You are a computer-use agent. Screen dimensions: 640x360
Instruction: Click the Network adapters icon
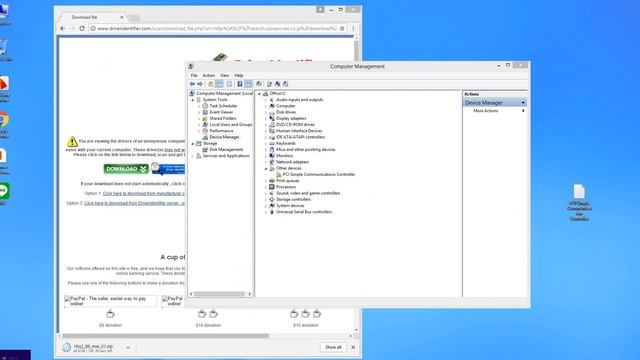click(x=272, y=162)
